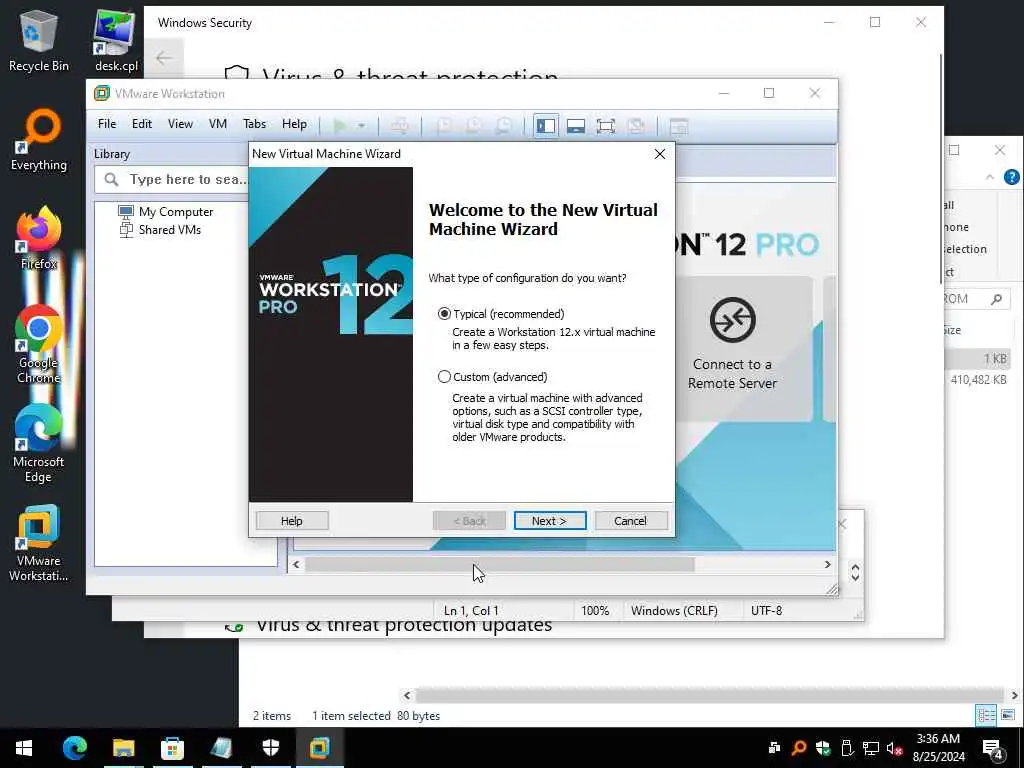Open the desk.cpl desktop shortcut

(116, 40)
